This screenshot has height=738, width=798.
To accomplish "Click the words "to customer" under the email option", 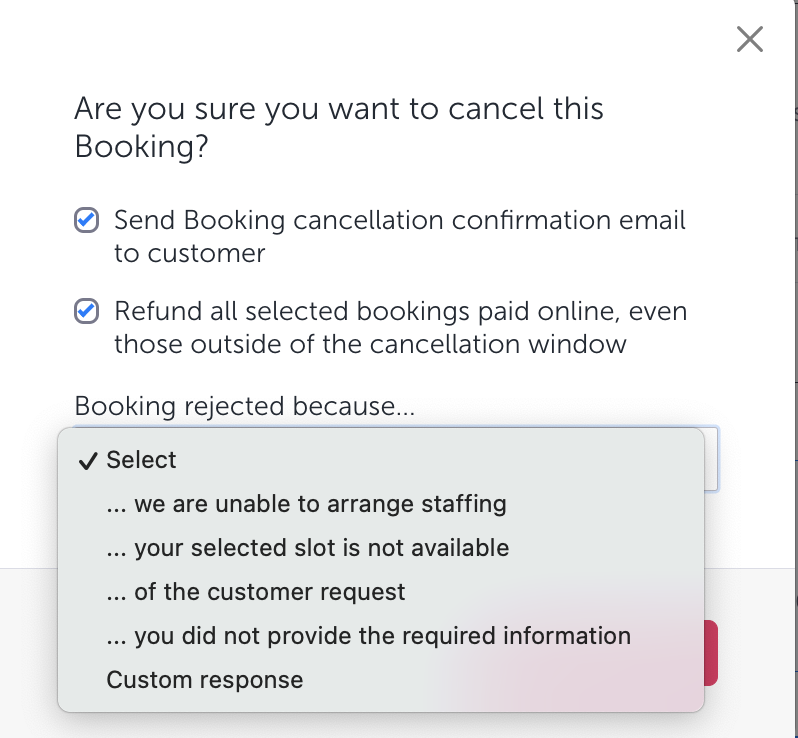I will (x=190, y=253).
